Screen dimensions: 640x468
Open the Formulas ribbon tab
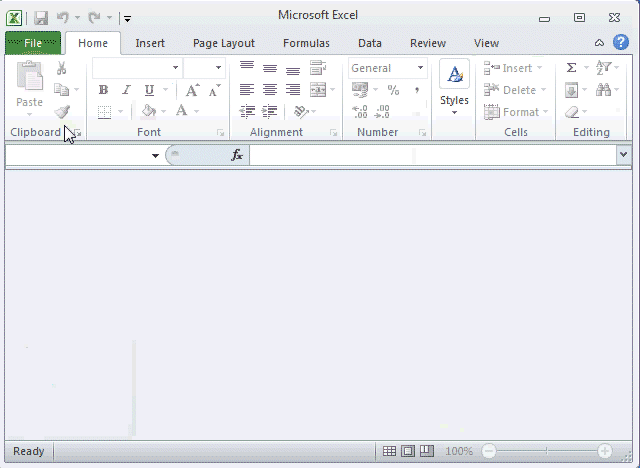306,43
